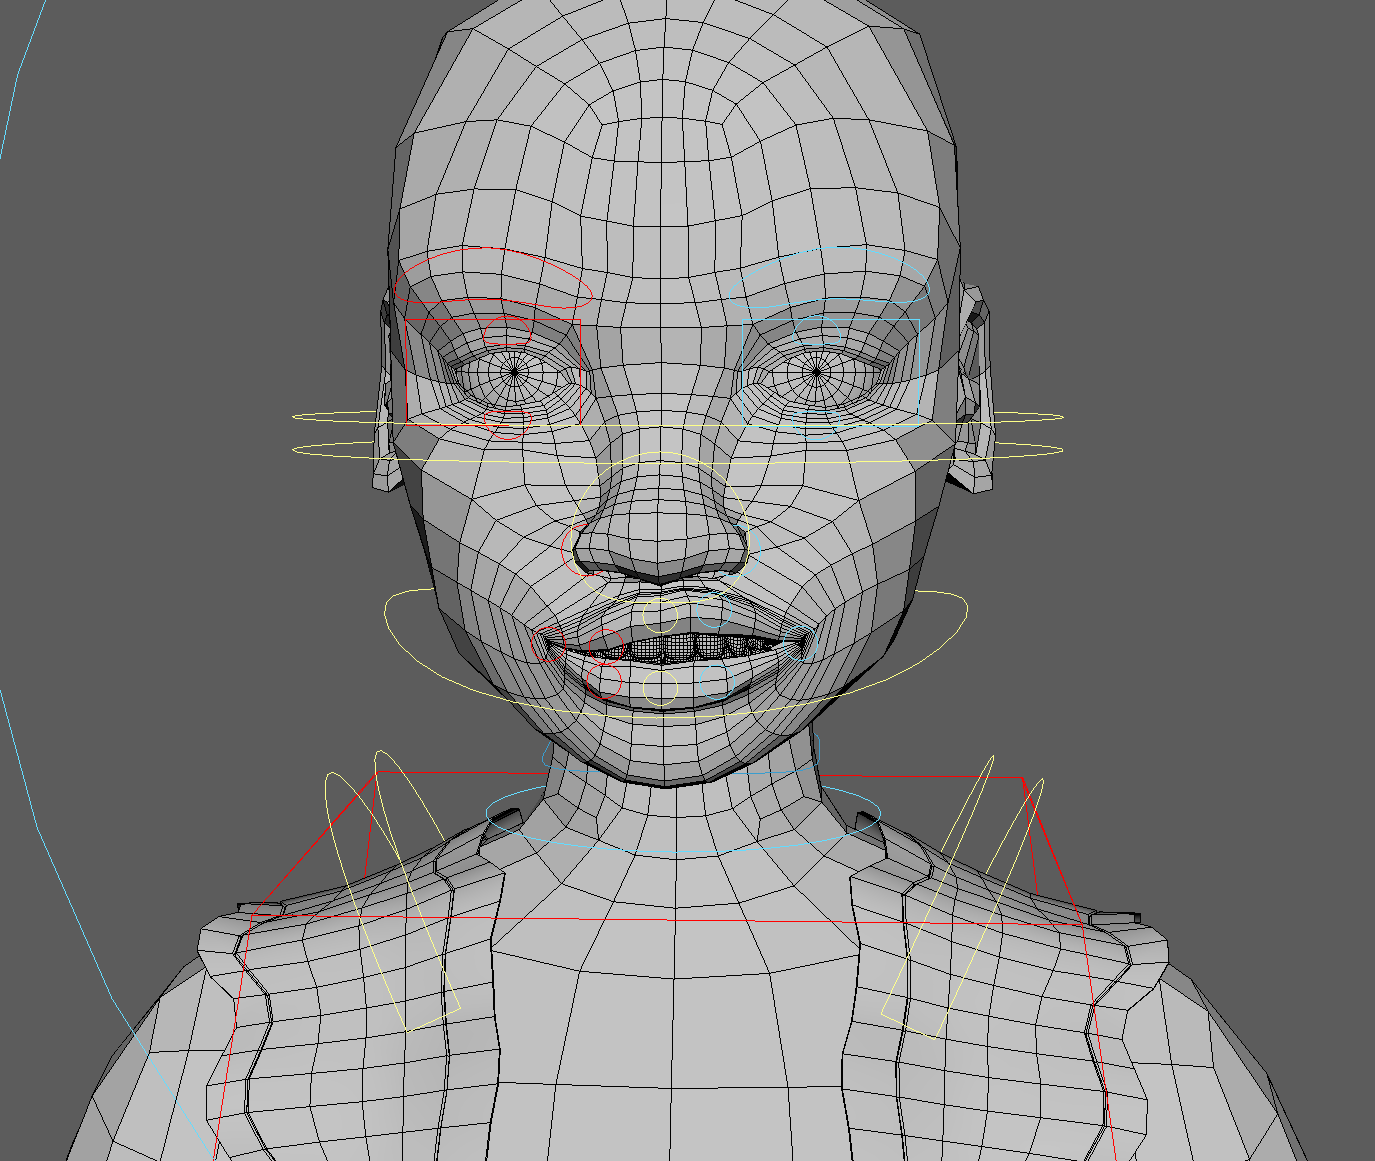The width and height of the screenshot is (1375, 1161).
Task: Pick the cyan eye box control
Action: click(830, 373)
